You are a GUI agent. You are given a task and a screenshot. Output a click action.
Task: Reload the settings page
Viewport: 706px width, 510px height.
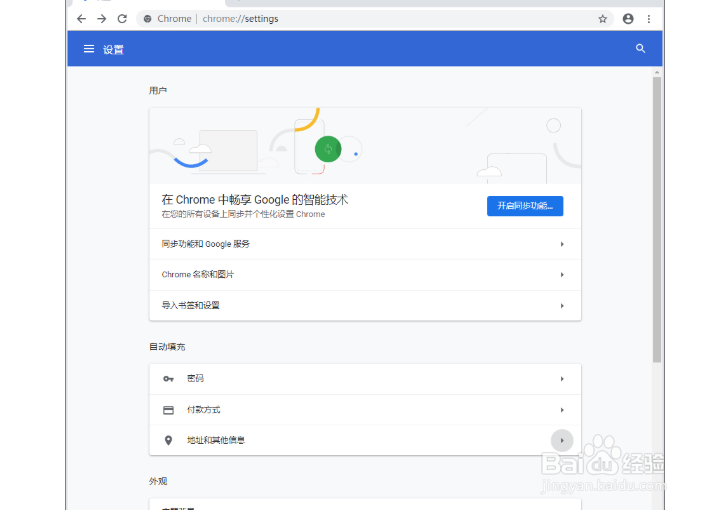122,19
